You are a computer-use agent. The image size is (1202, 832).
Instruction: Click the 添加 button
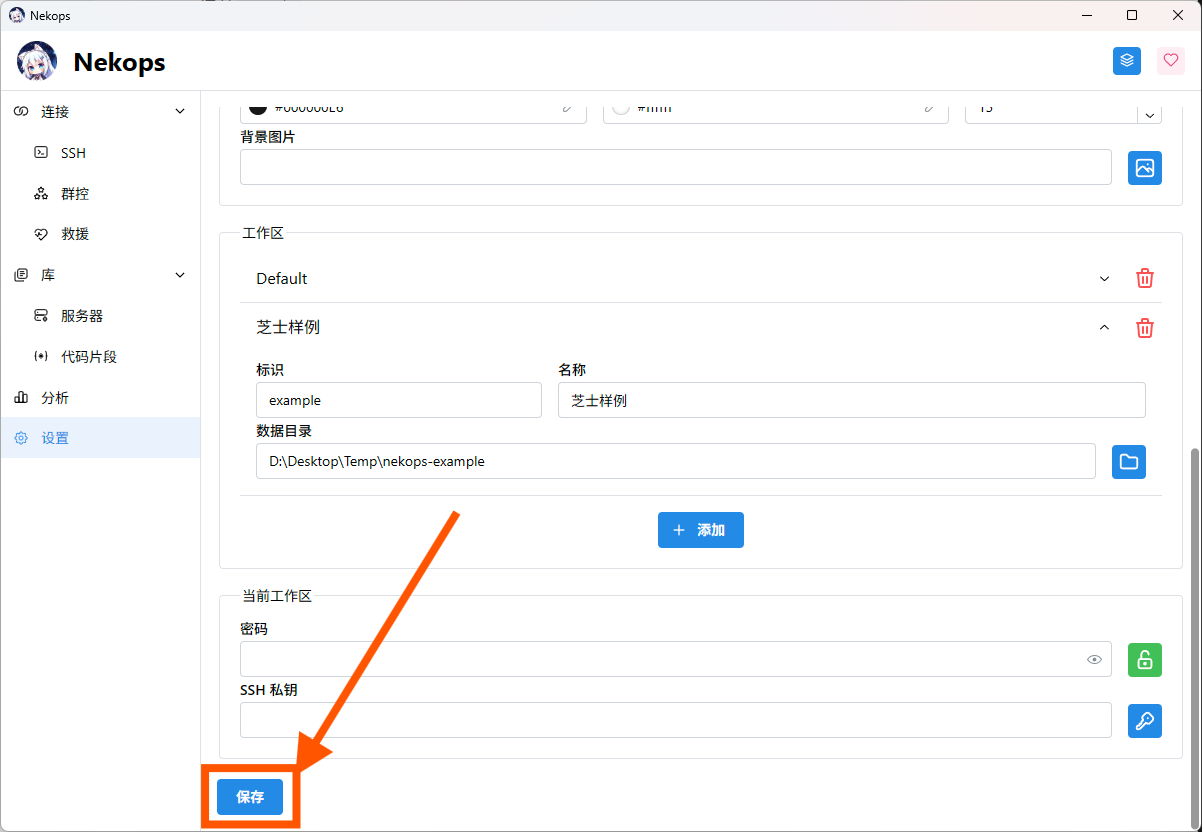[x=701, y=530]
